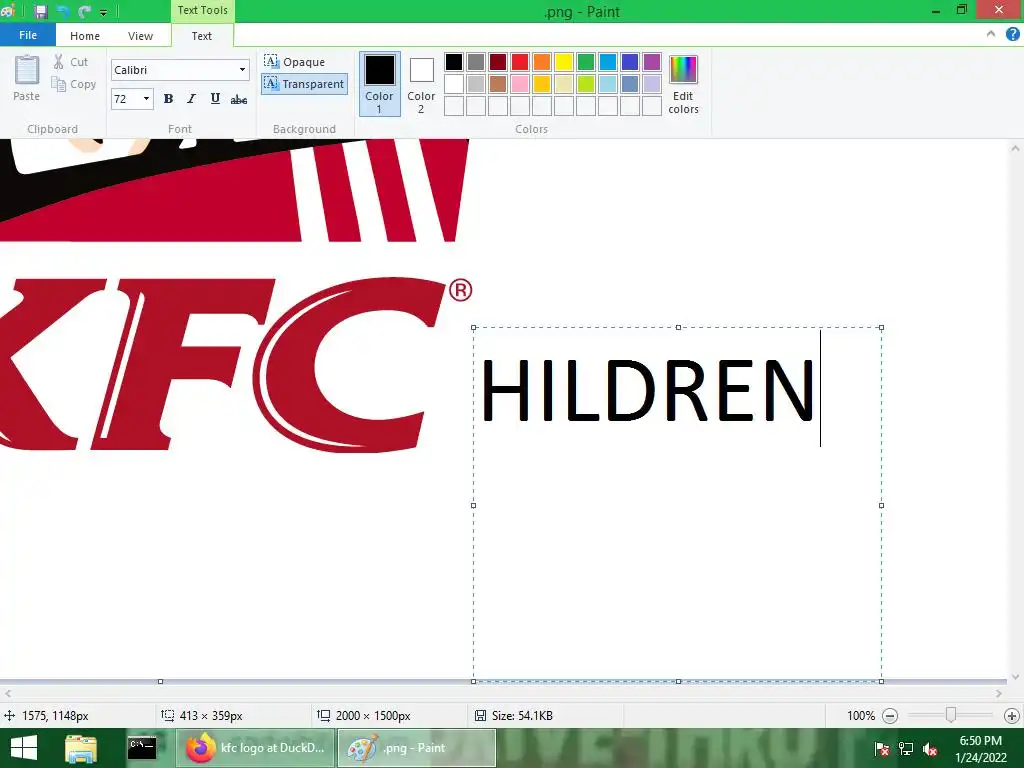
Task: Click the horizontal scrollbar right arrow
Action: (x=999, y=693)
